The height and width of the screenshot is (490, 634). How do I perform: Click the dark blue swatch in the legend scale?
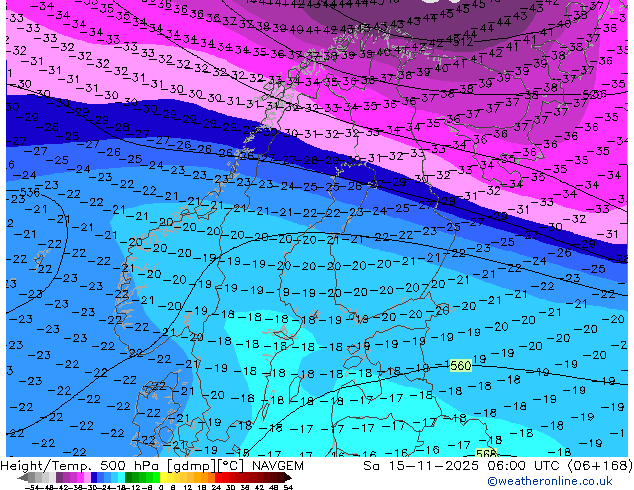(x=94, y=477)
